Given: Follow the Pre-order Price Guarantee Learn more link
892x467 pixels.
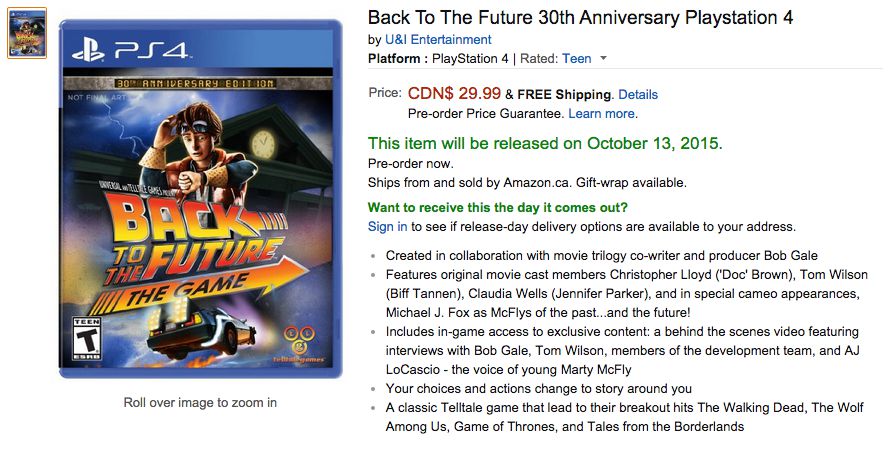Looking at the screenshot, I should [602, 114].
